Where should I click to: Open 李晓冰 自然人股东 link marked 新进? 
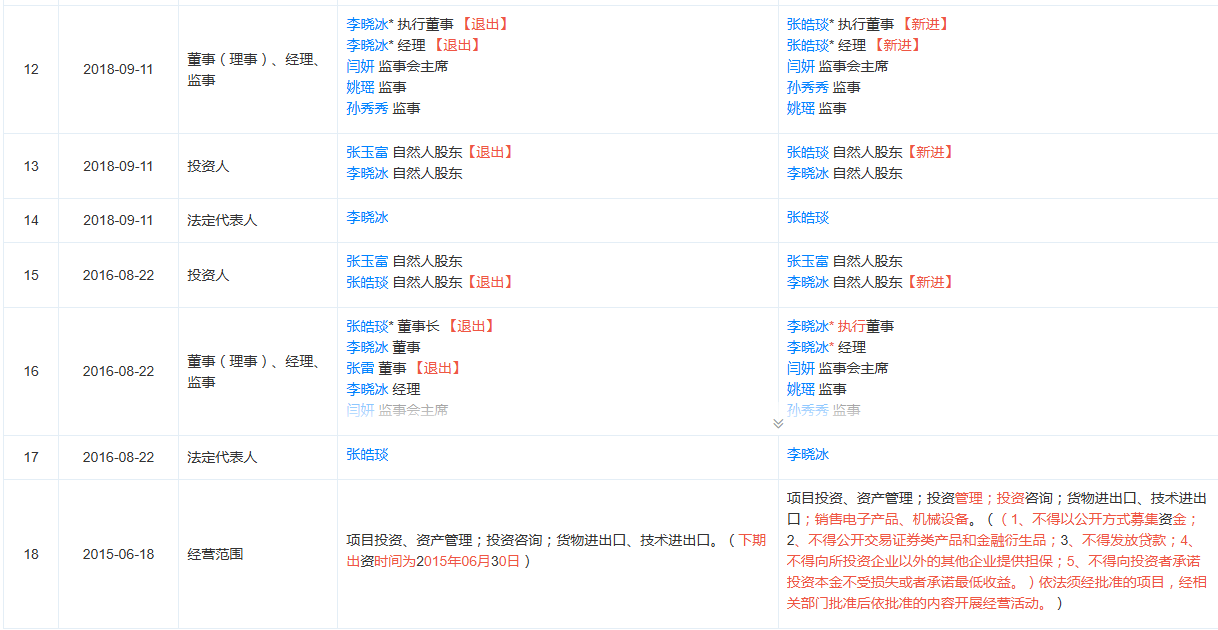[807, 282]
